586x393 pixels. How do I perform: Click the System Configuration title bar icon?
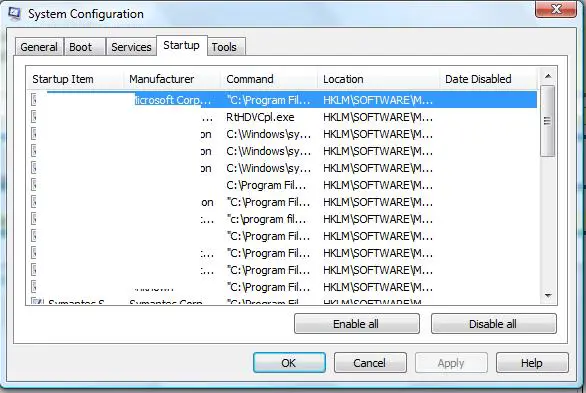point(14,13)
